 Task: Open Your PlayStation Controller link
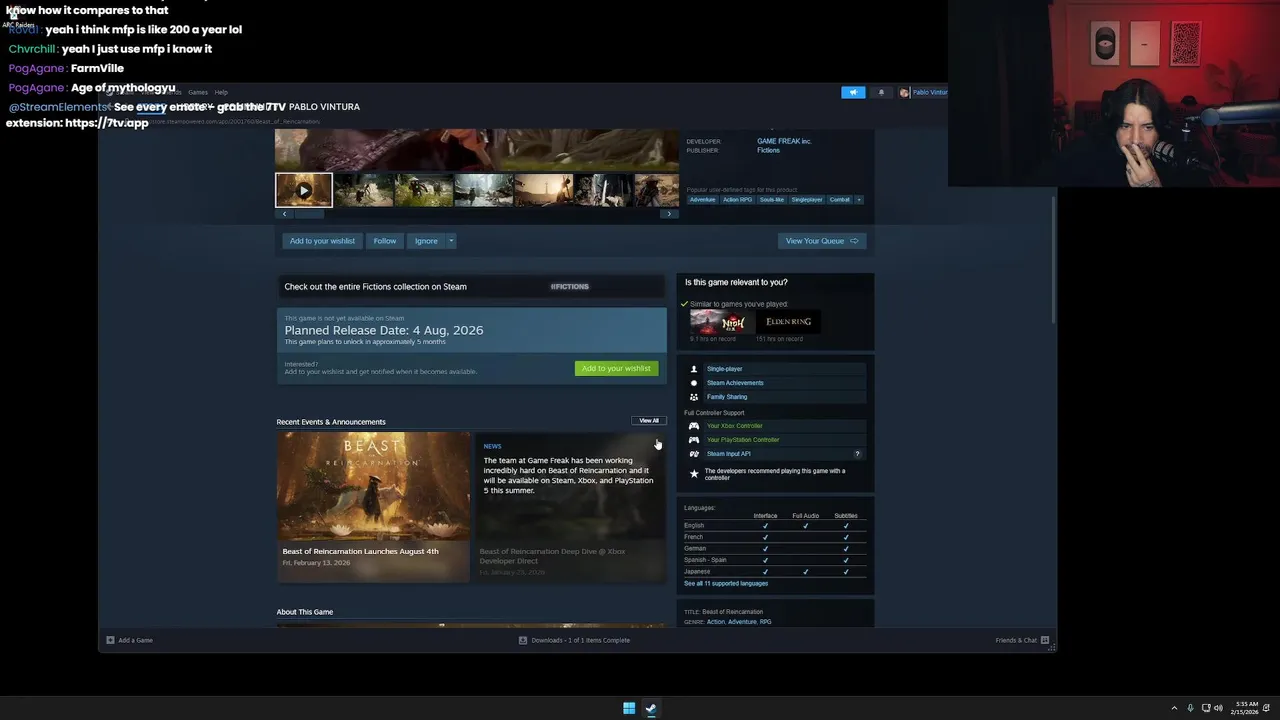pyautogui.click(x=743, y=440)
